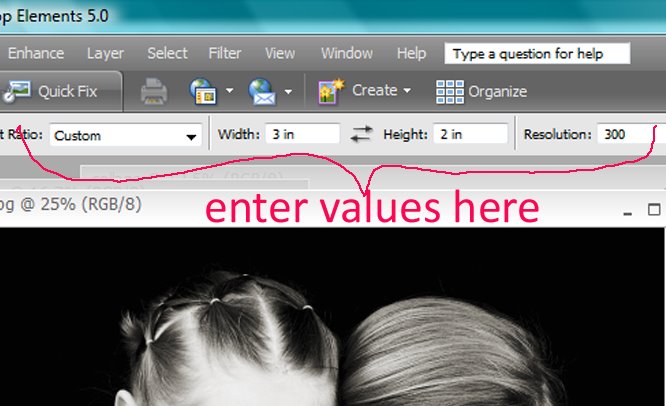Expand the email icon dropdown arrow

[x=288, y=91]
